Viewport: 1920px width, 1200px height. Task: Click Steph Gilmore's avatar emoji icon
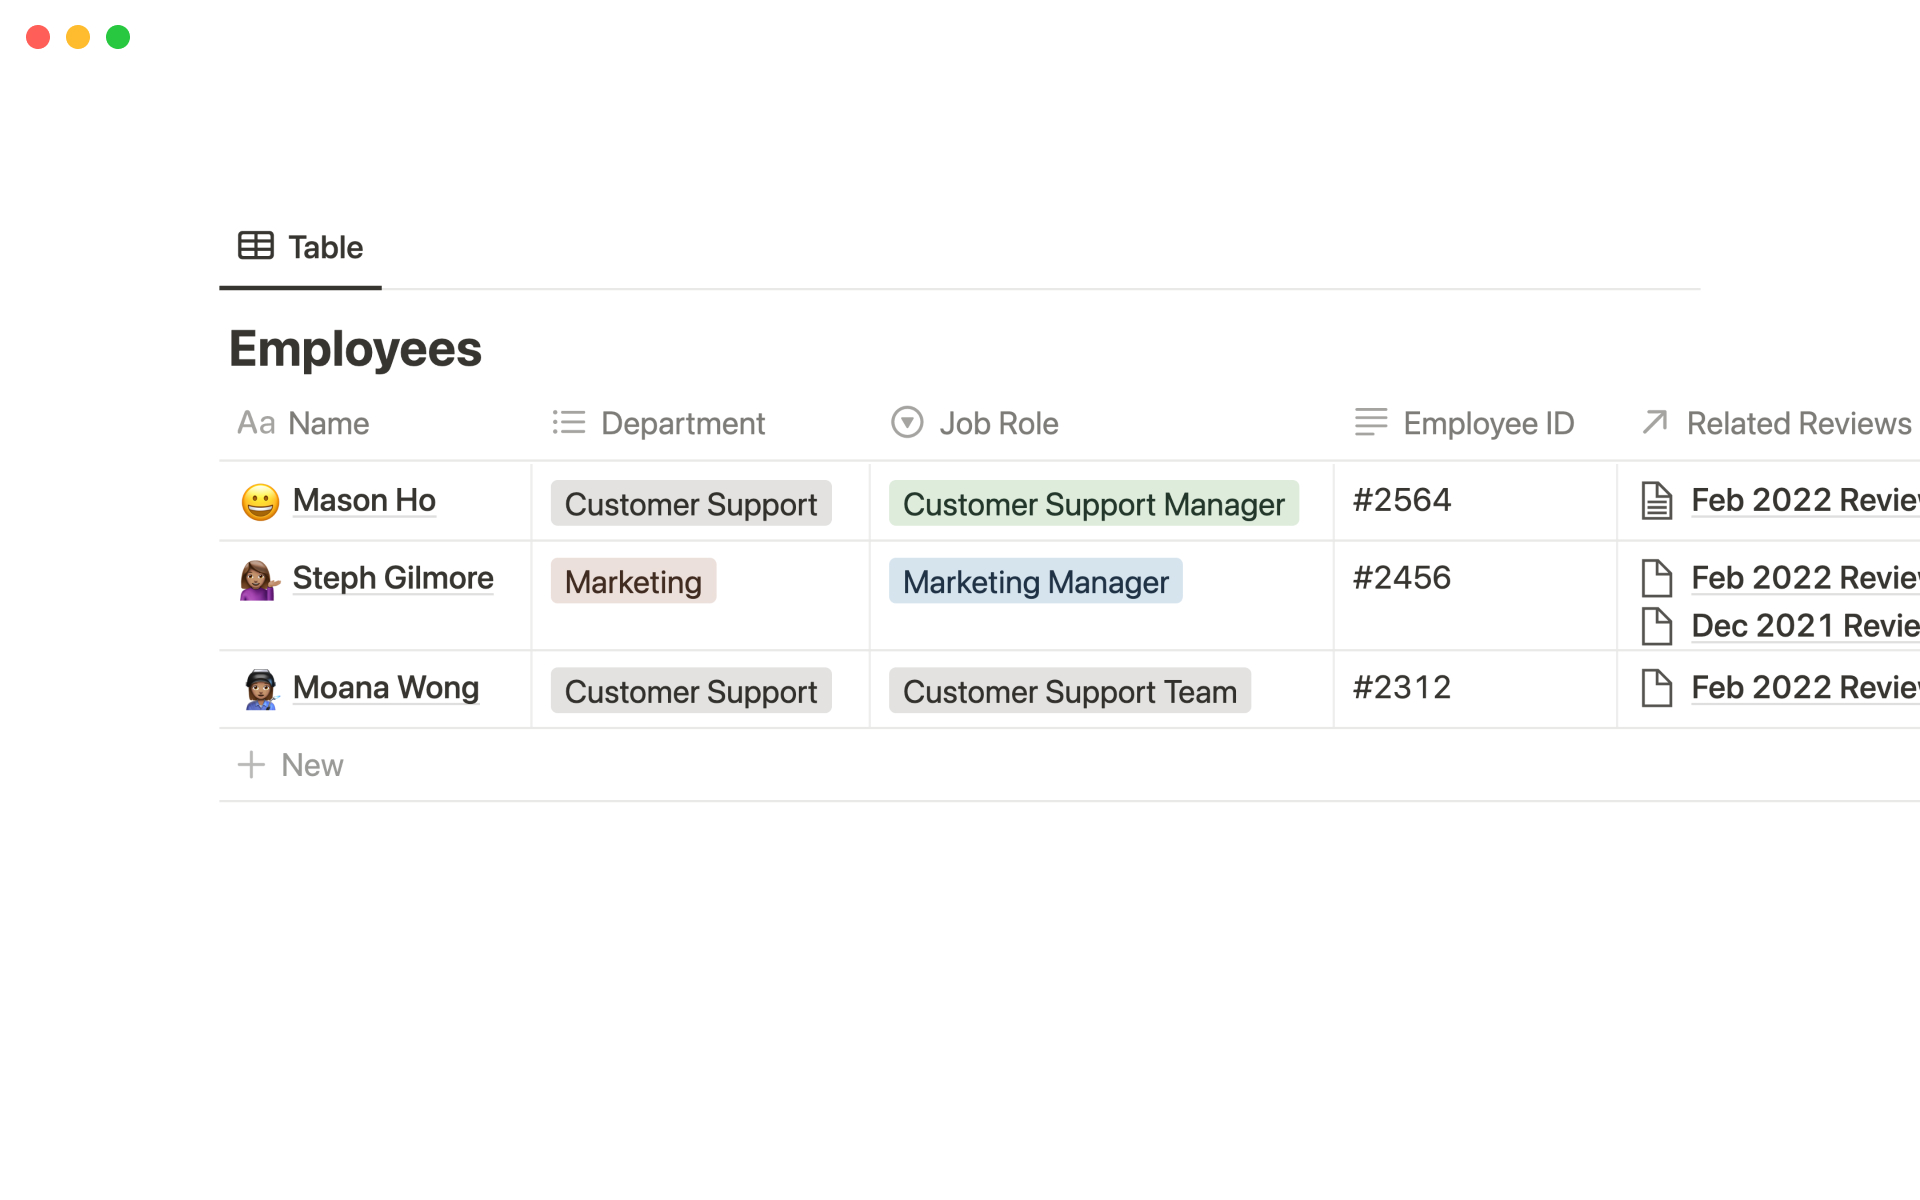point(260,579)
